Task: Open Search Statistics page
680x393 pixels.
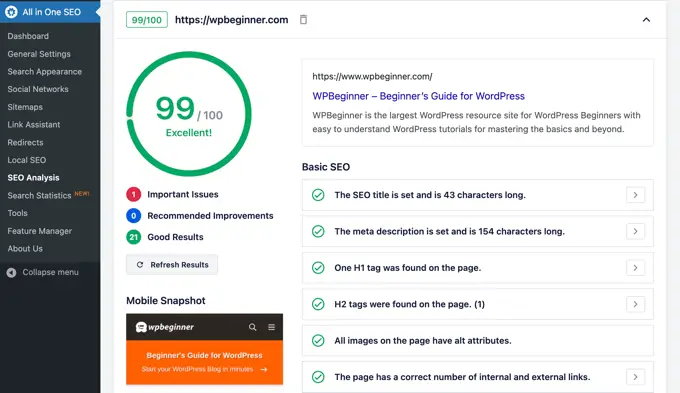Action: tap(39, 196)
